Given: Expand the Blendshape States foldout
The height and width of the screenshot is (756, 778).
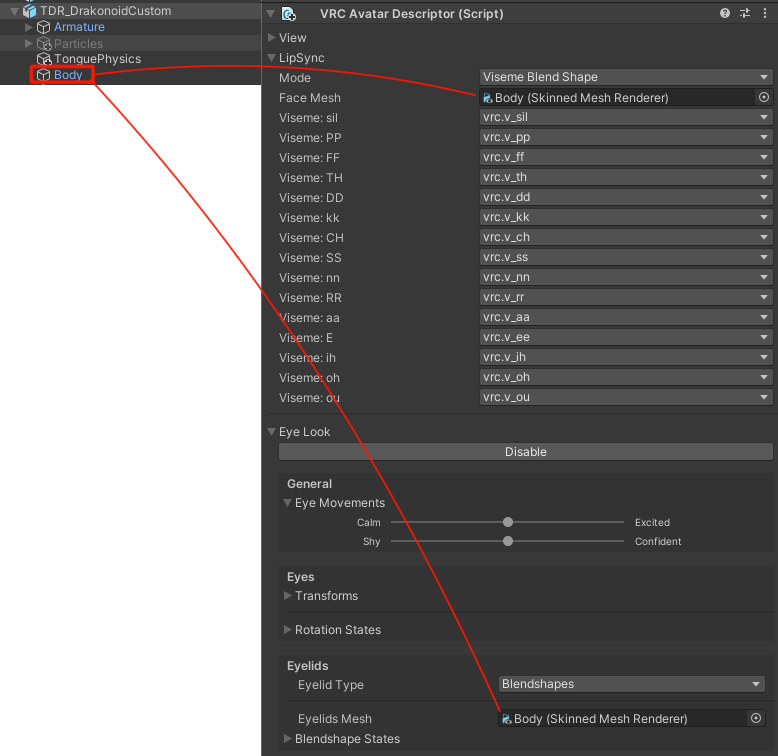Looking at the screenshot, I should pos(287,738).
